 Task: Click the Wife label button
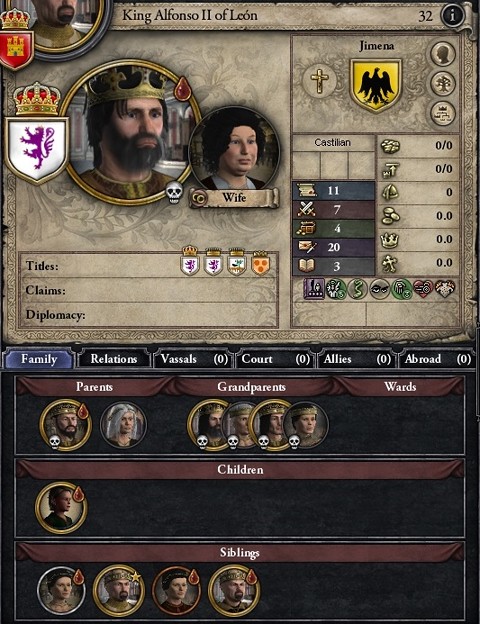[x=234, y=197]
